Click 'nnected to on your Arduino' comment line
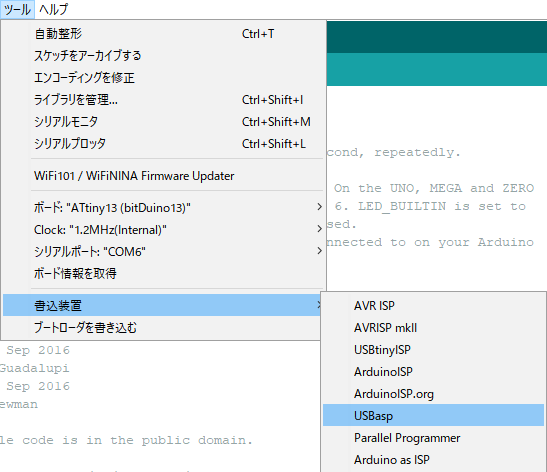The image size is (547, 472). click(430, 242)
